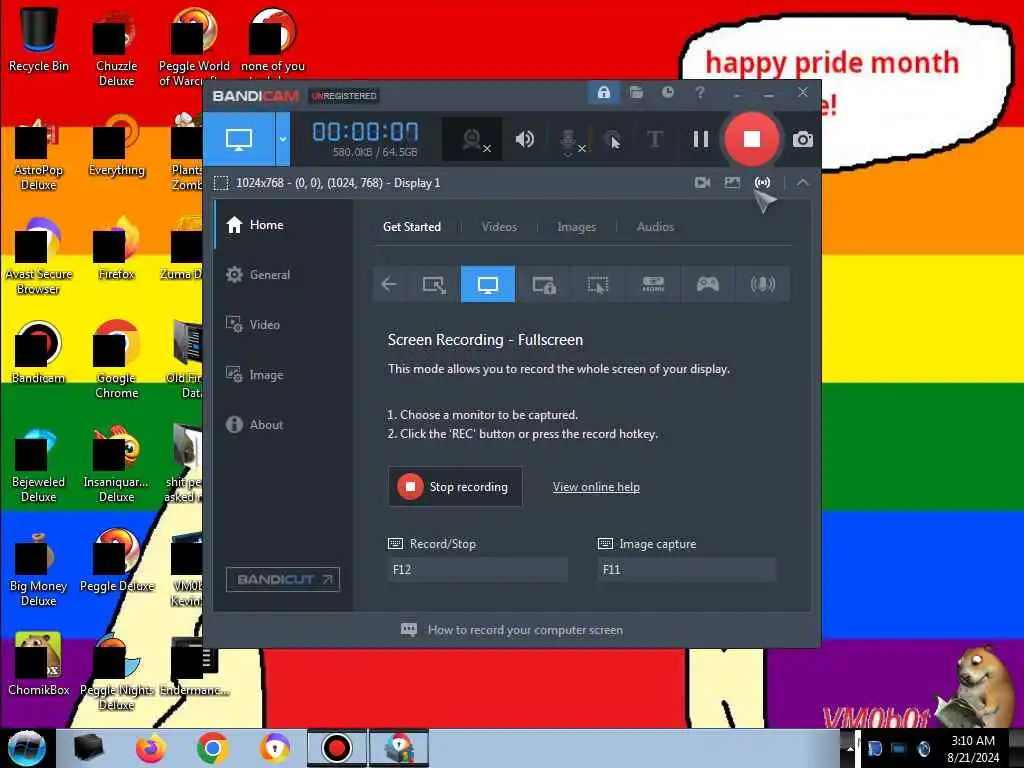This screenshot has width=1024, height=768.
Task: Open Windows Start button
Action: [26, 748]
